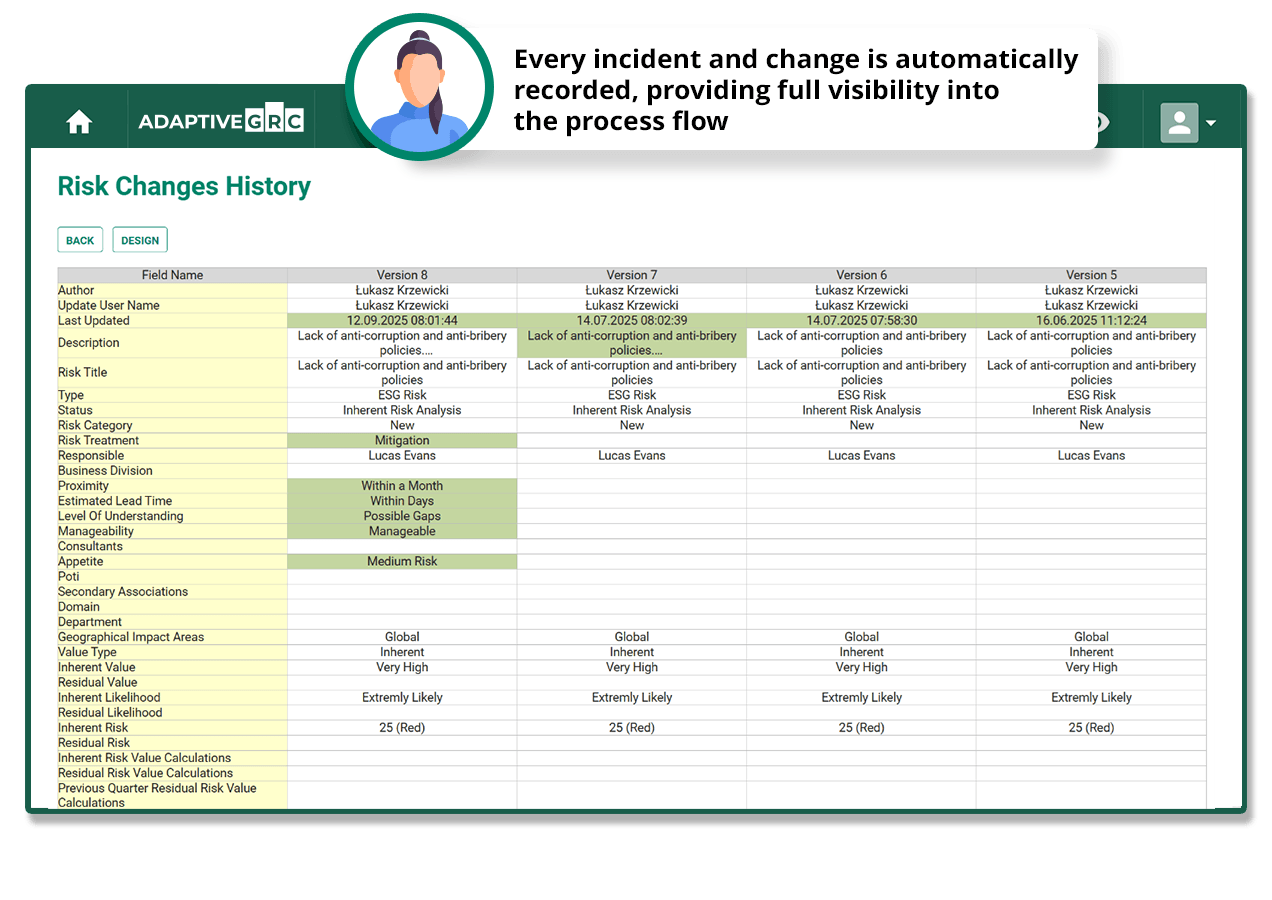Click the AdaptiveGRC logo
1272x900 pixels.
[x=221, y=121]
